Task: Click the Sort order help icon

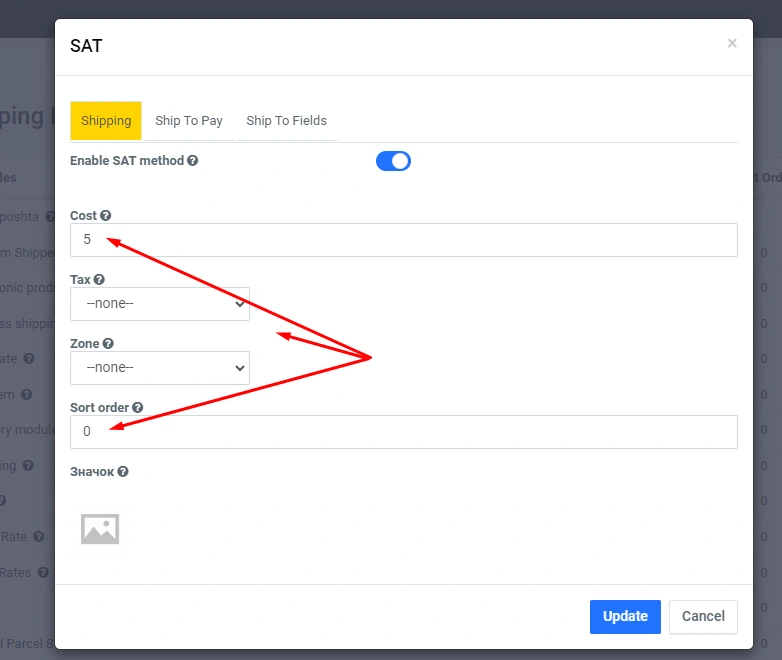Action: [x=138, y=408]
